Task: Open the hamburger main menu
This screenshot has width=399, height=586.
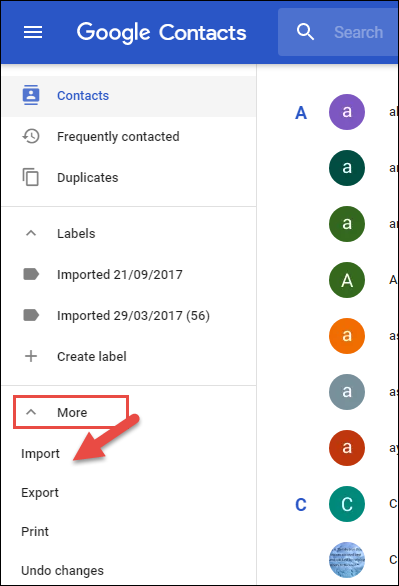Action: (x=33, y=32)
